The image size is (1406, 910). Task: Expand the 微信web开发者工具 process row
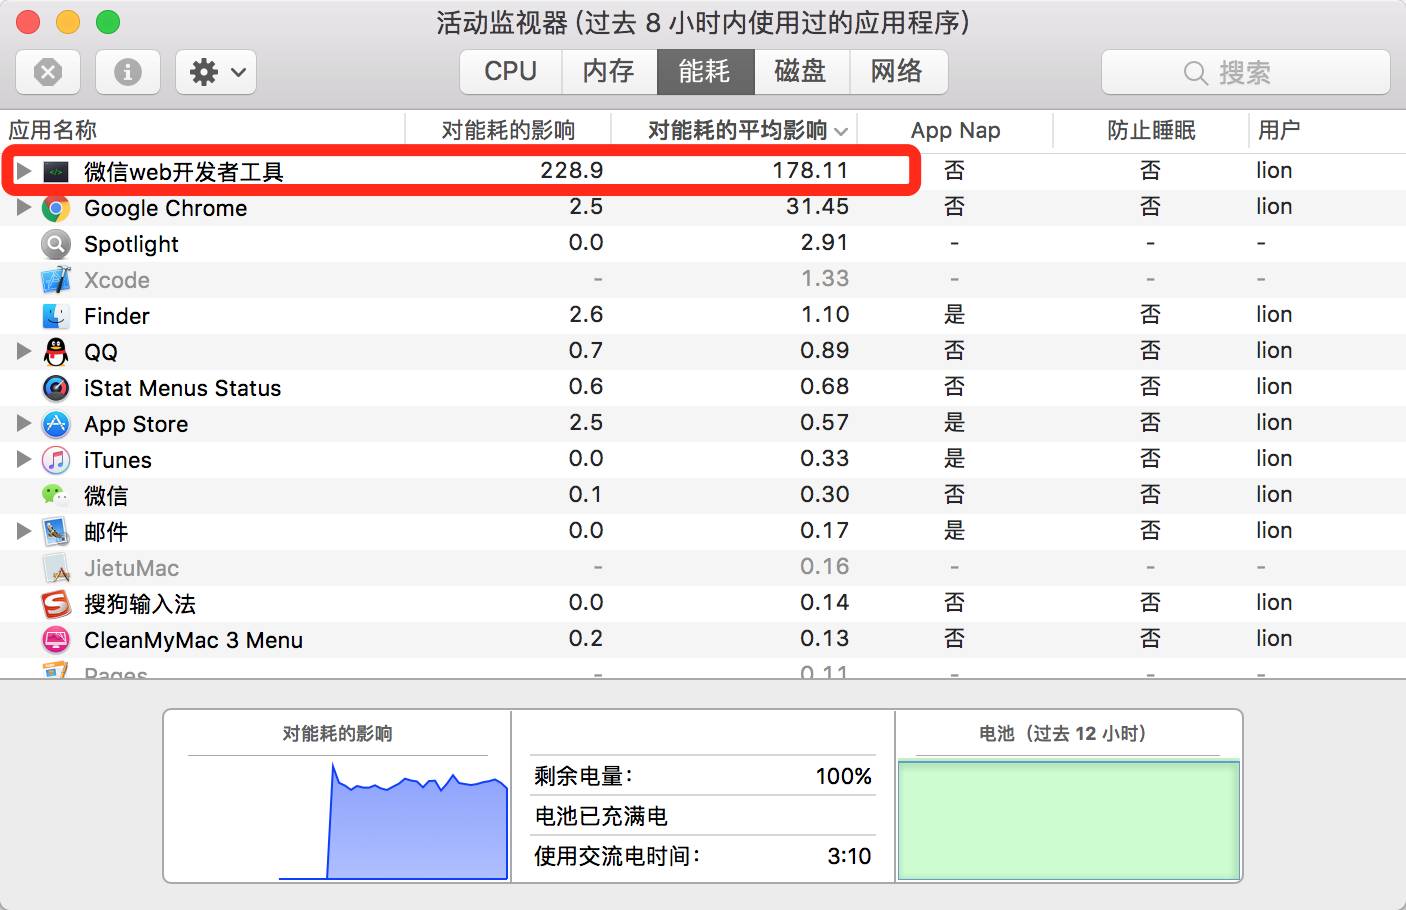(24, 171)
